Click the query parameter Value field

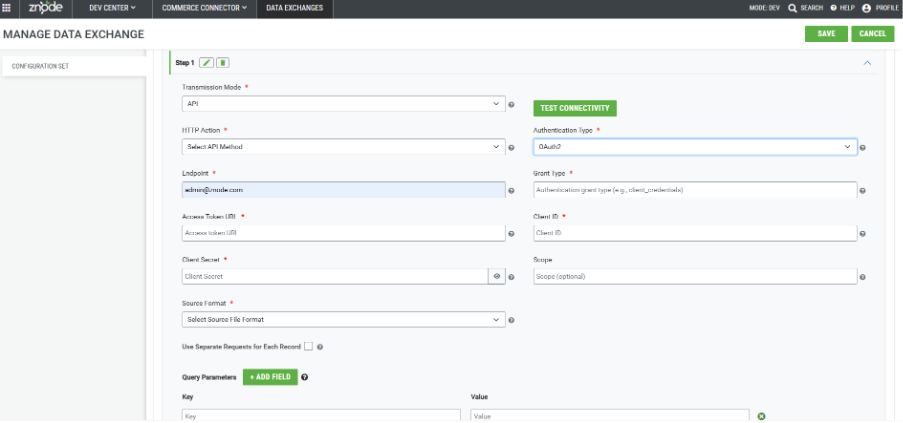(x=610, y=416)
